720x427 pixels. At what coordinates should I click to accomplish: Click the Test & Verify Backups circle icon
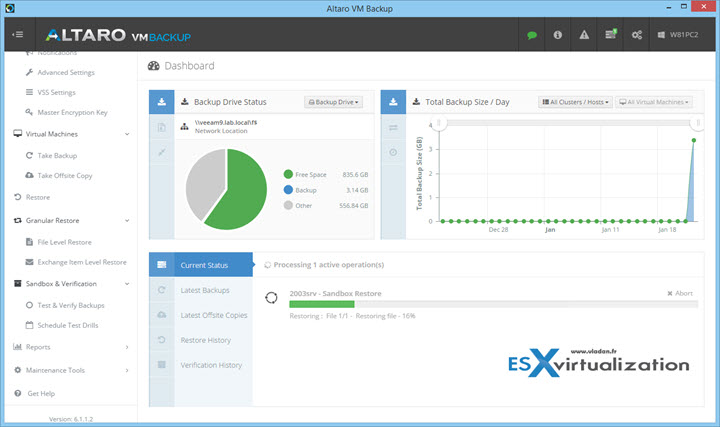[x=29, y=305]
